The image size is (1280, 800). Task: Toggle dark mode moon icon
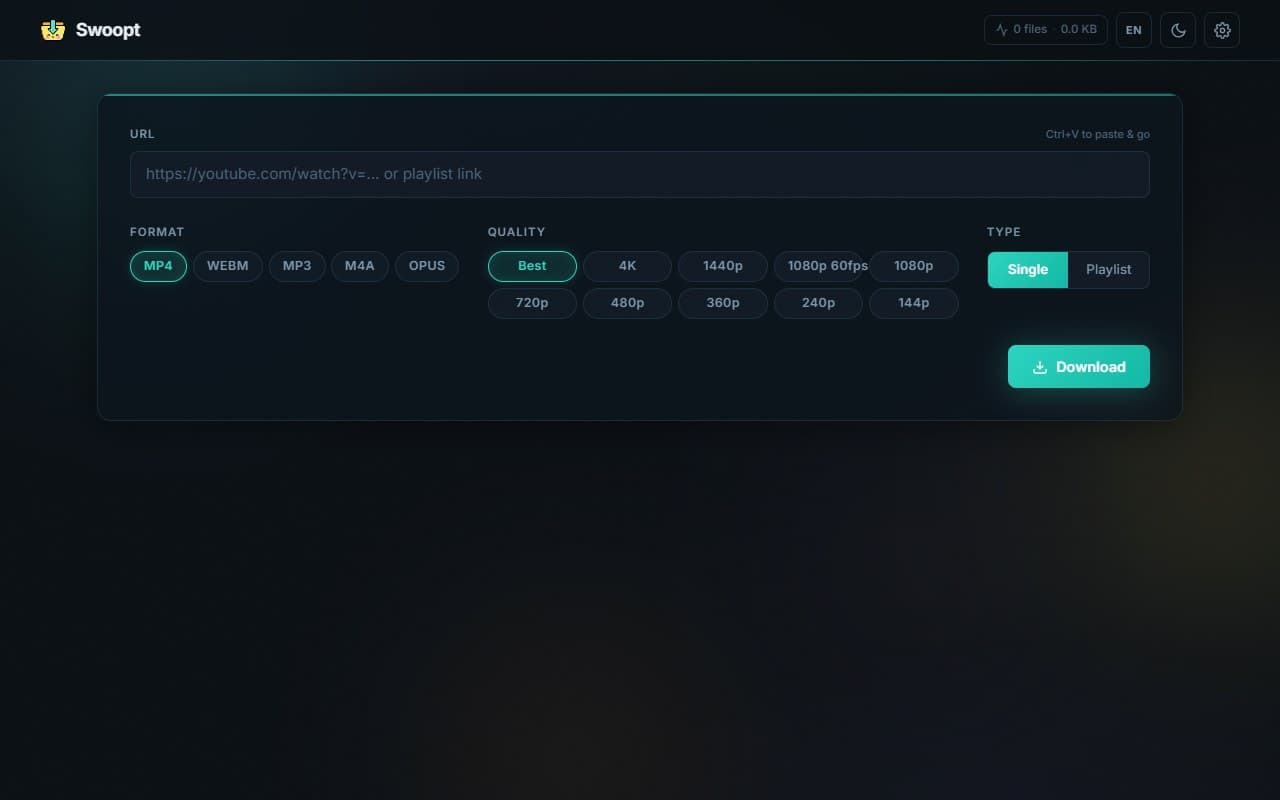[1178, 30]
